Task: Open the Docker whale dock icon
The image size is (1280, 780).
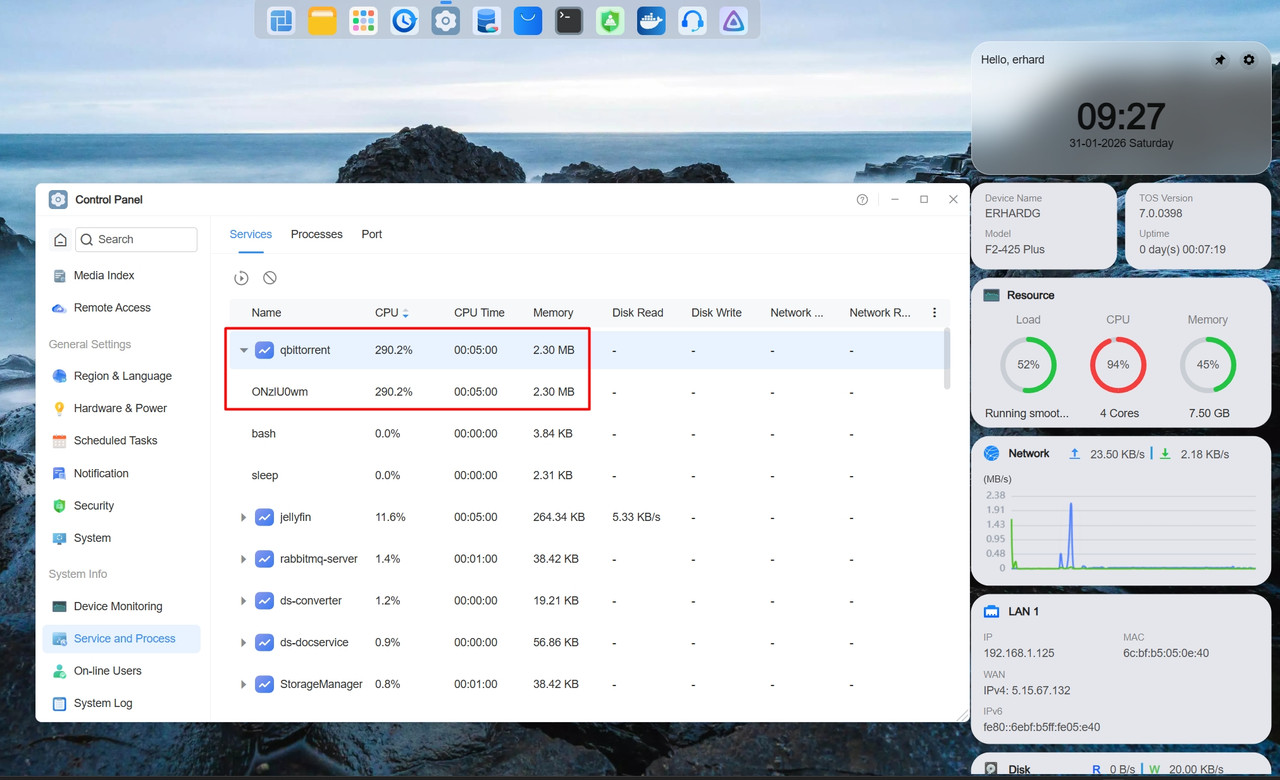Action: pos(651,20)
